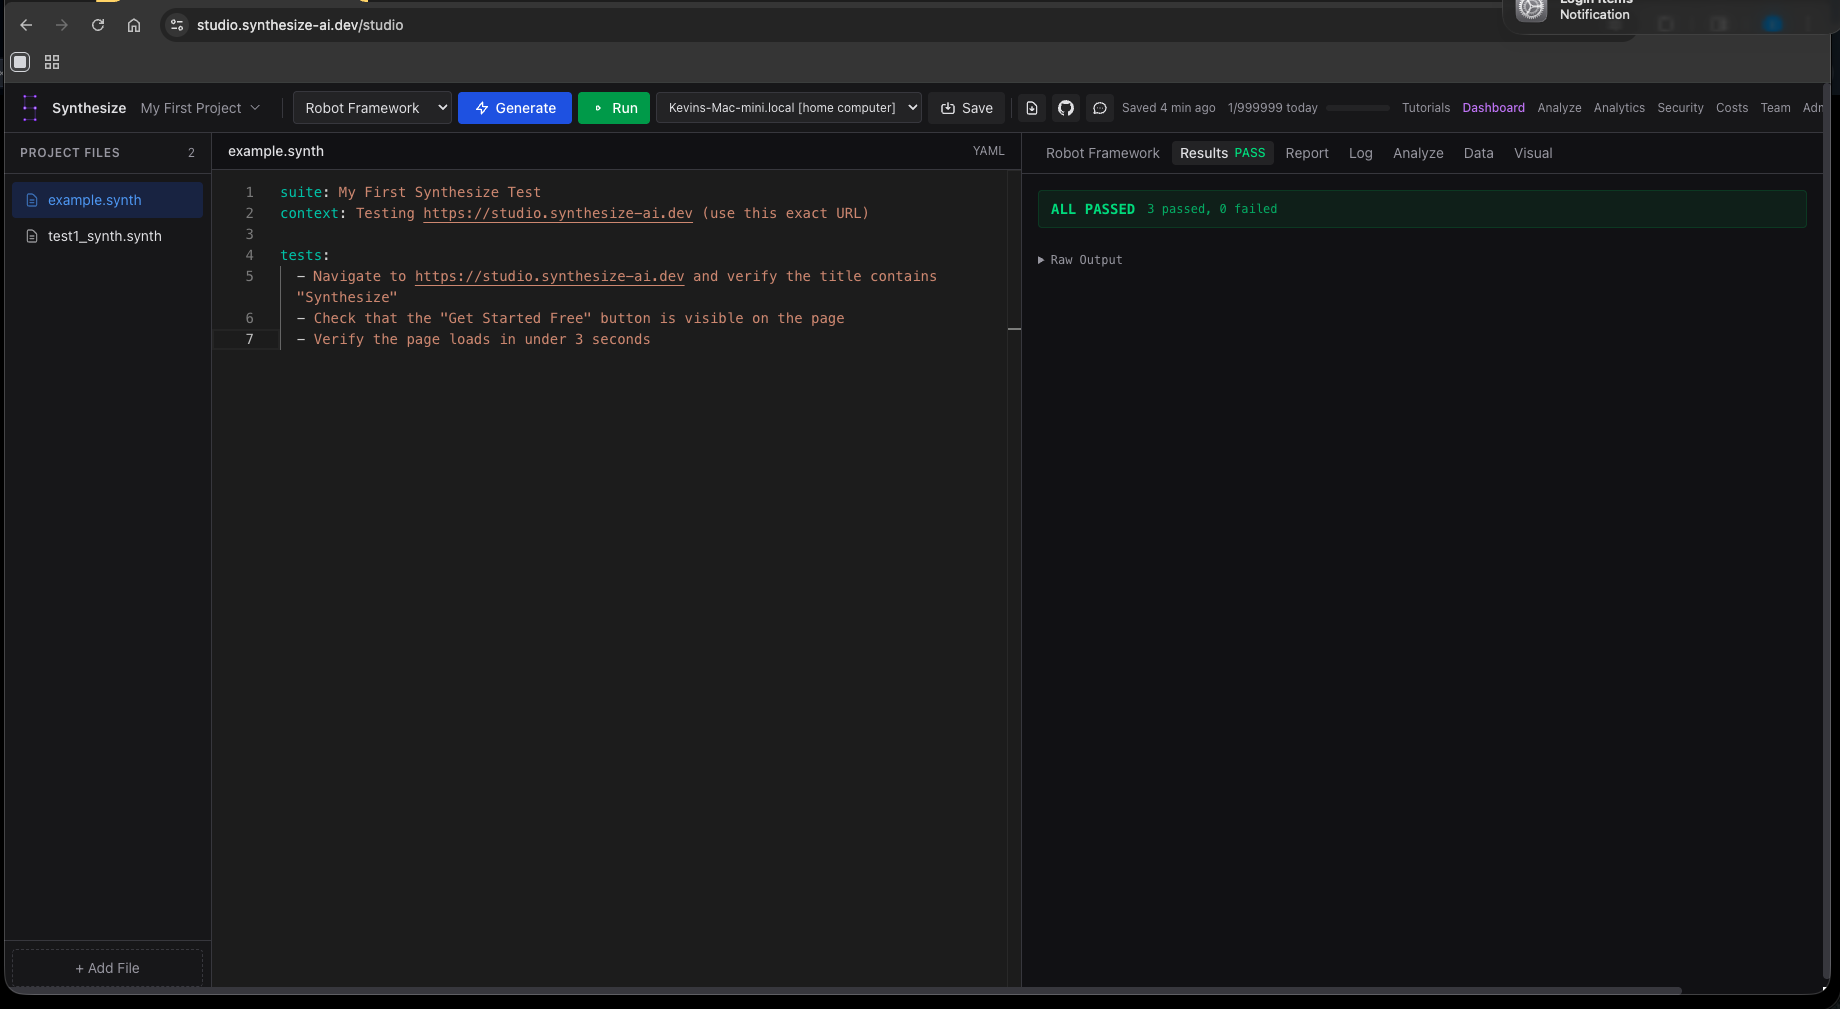Open the Tutorials link
1840x1009 pixels.
click(x=1425, y=107)
